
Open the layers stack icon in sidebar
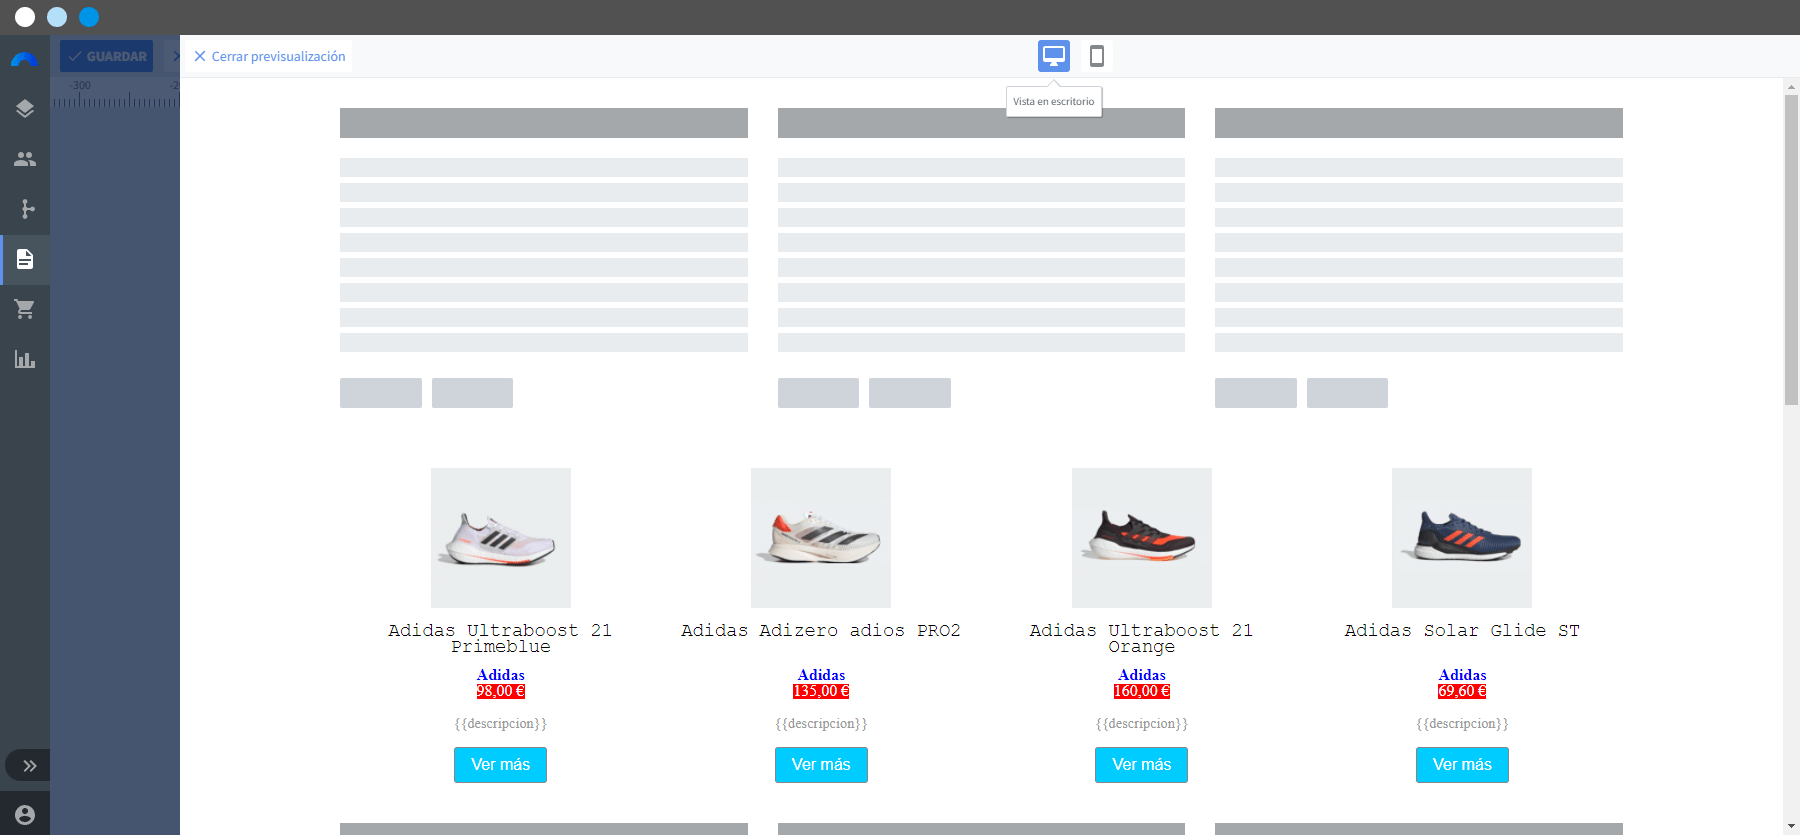[x=25, y=108]
